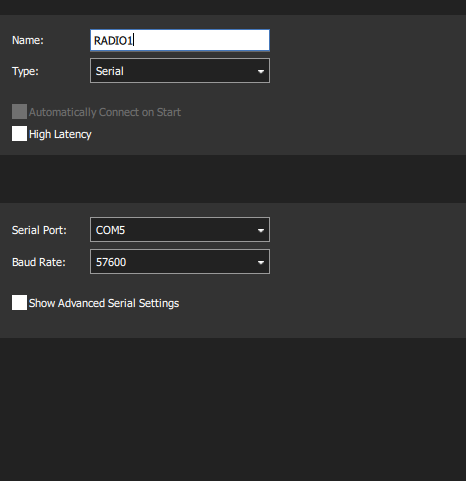The image size is (466, 481).
Task: Enable Show Advanced Serial Settings checkbox
Action: point(19,303)
